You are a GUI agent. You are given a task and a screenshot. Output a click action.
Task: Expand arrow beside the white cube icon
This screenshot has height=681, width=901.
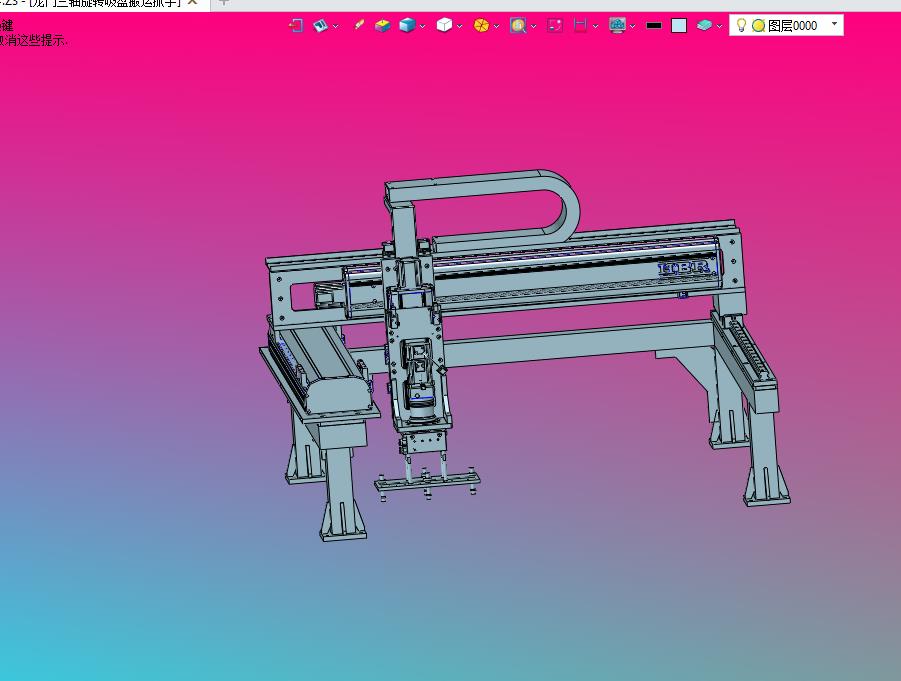(x=459, y=26)
